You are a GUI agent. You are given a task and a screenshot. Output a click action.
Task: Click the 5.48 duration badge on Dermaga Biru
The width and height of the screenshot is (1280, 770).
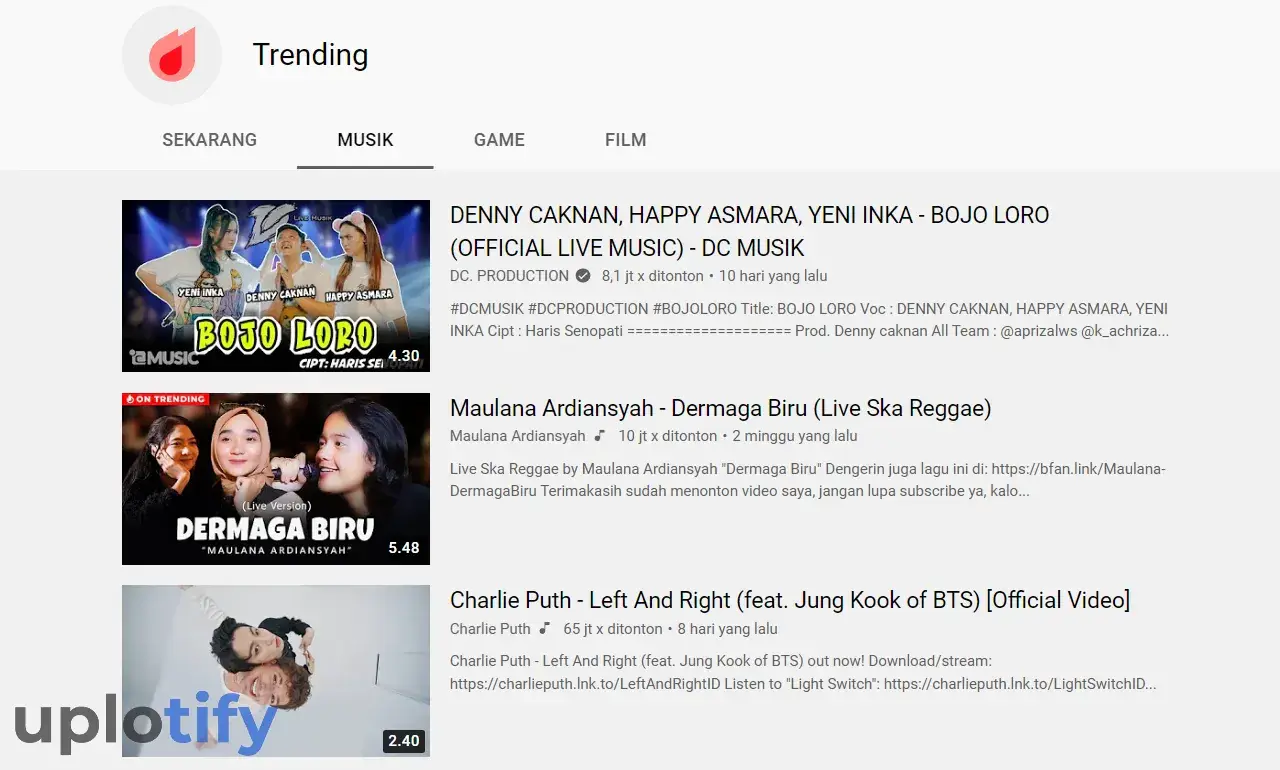point(404,548)
